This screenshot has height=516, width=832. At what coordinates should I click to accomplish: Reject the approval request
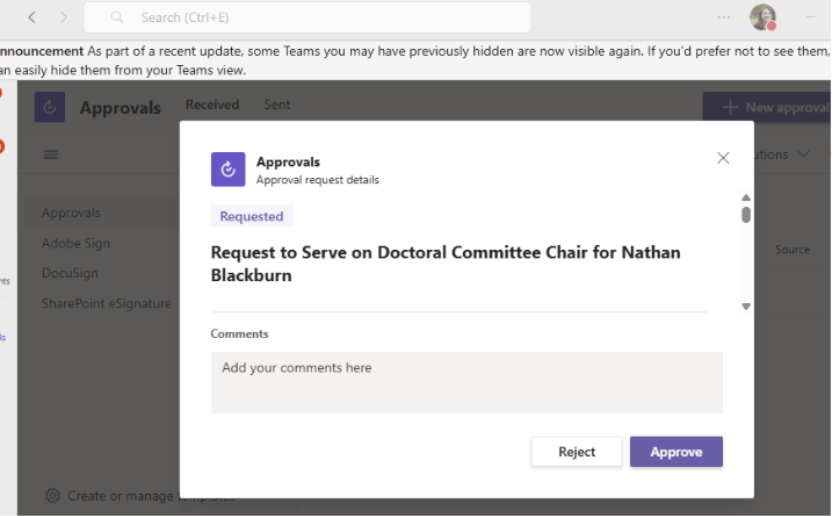point(576,452)
